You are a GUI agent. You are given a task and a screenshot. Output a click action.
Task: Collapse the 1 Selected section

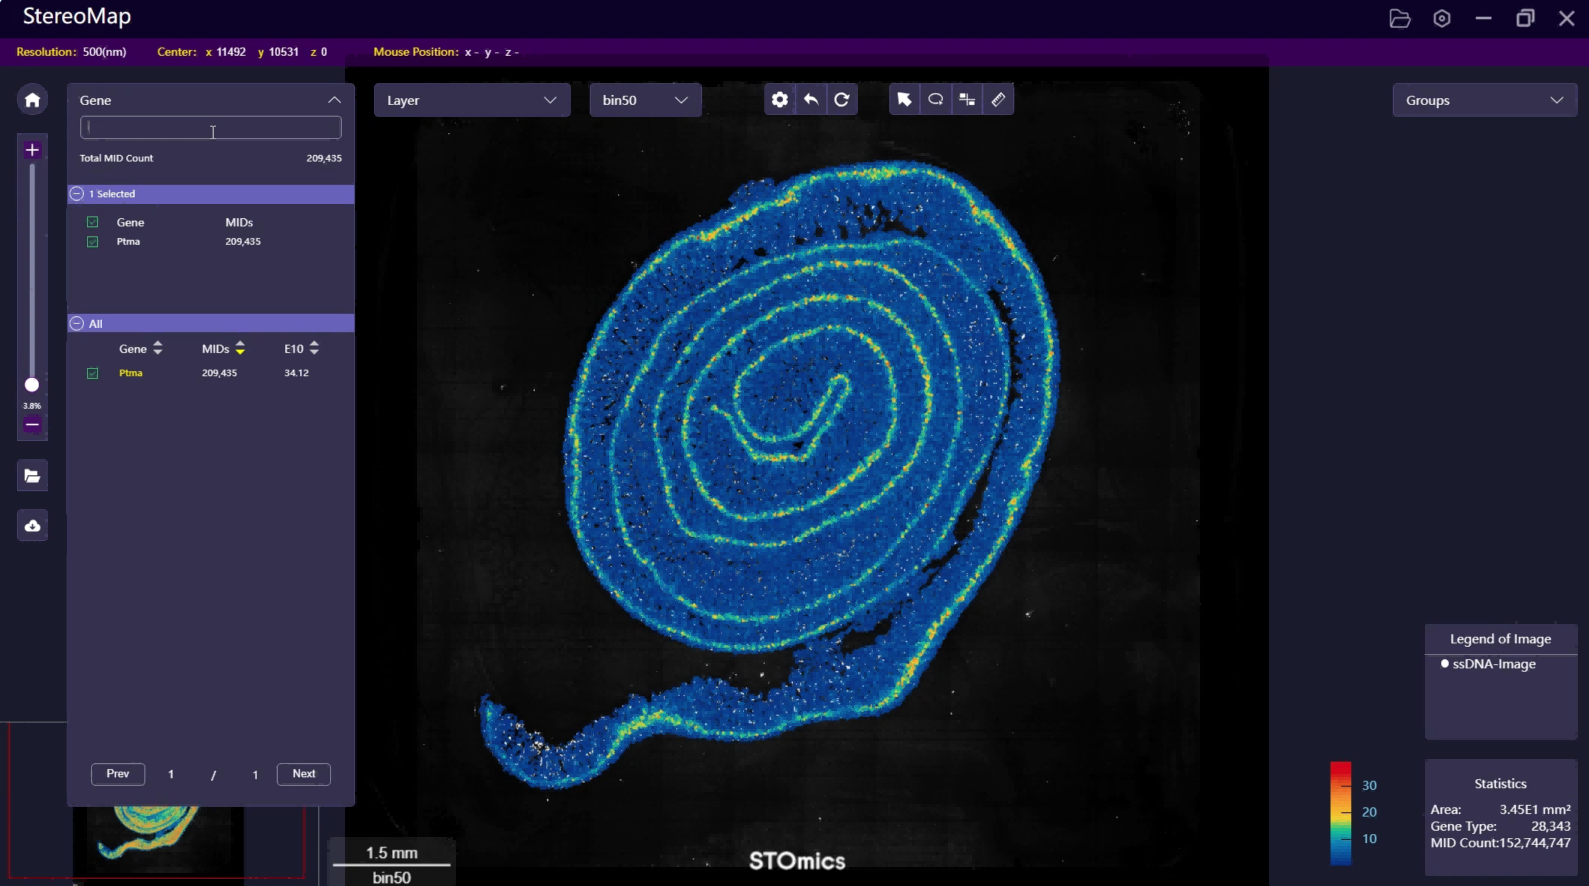[x=77, y=194]
